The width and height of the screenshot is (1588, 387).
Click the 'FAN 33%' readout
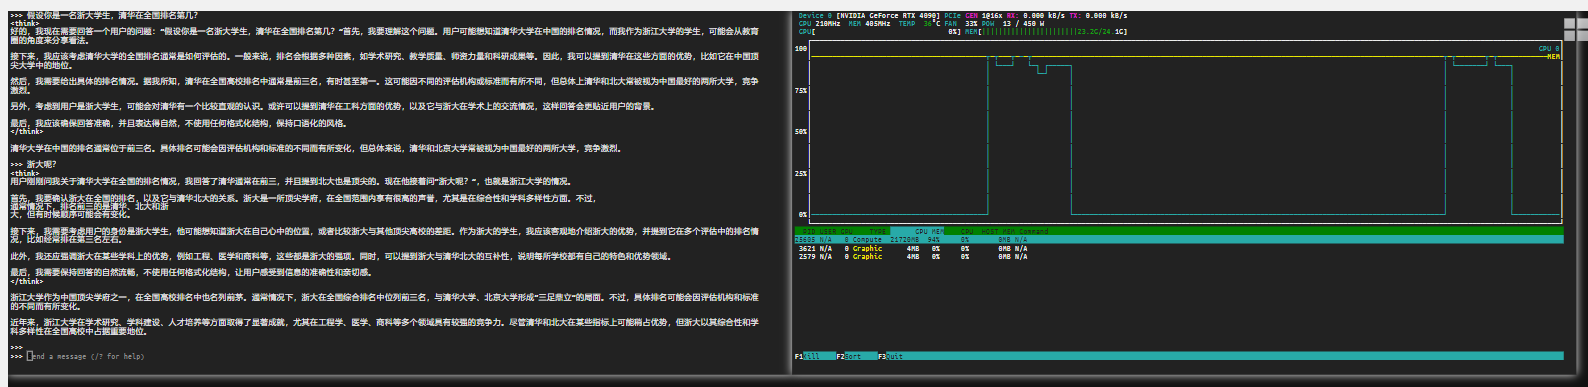(961, 23)
